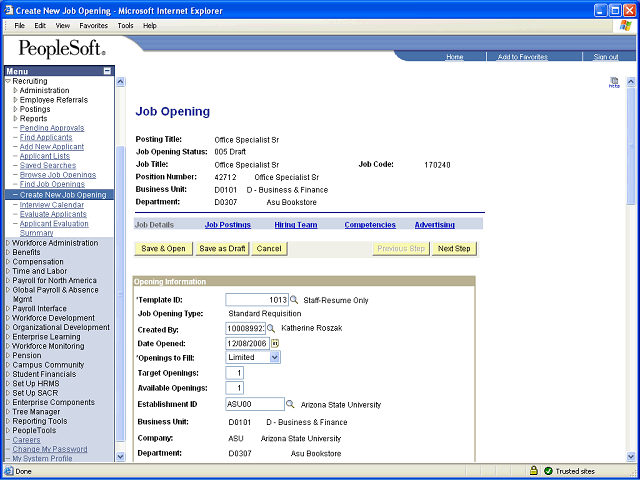Expand the Time and Labor menu
The image size is (640, 480).
pyautogui.click(x=8, y=271)
